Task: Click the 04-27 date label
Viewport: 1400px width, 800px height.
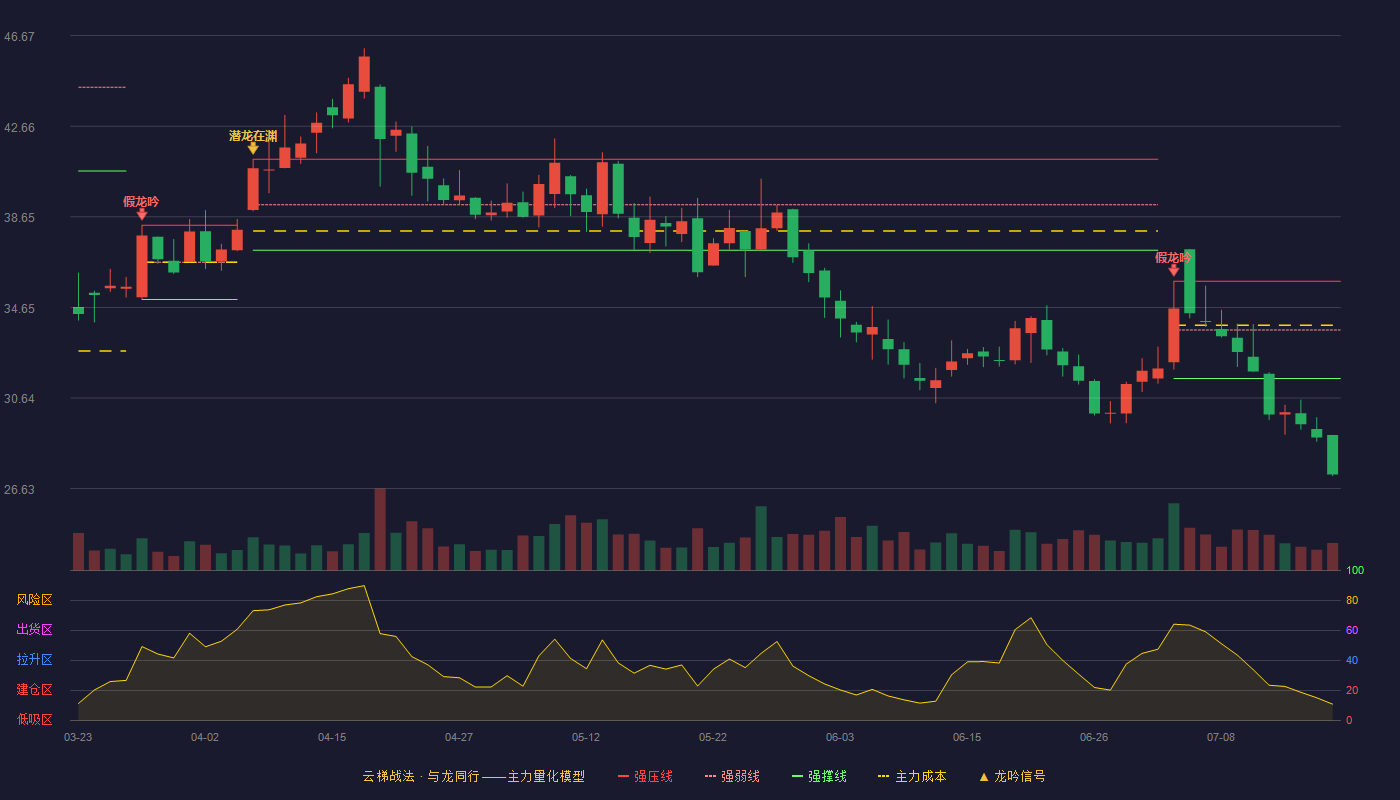Action: [x=459, y=737]
